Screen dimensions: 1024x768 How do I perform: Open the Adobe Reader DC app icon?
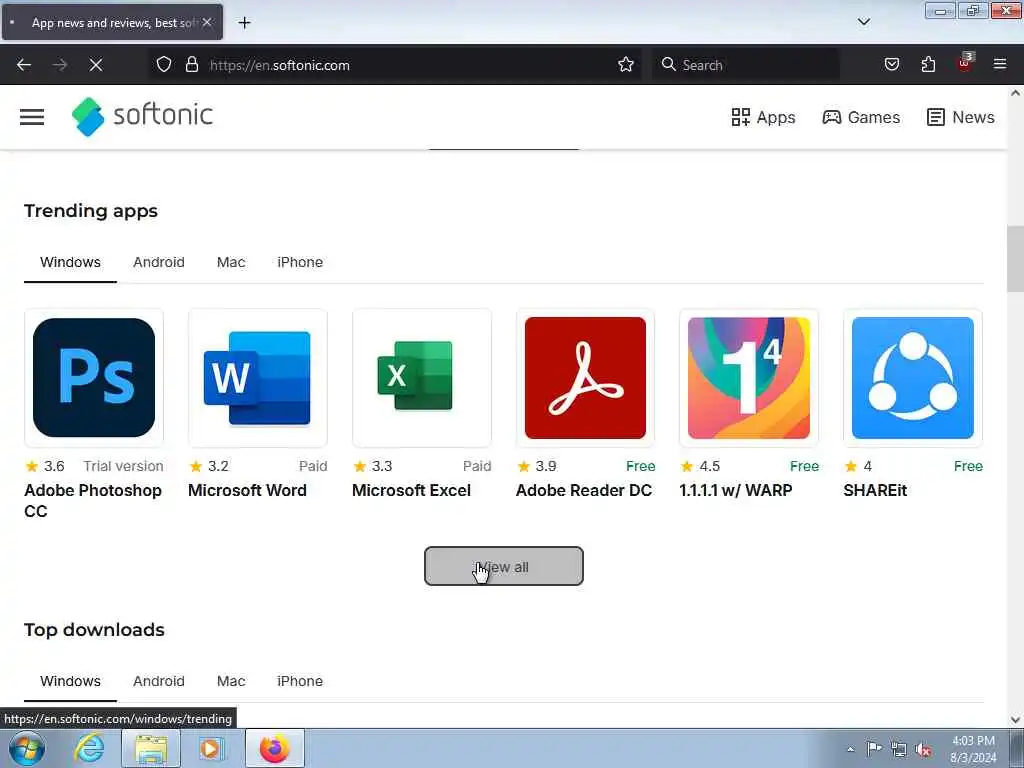(x=585, y=377)
